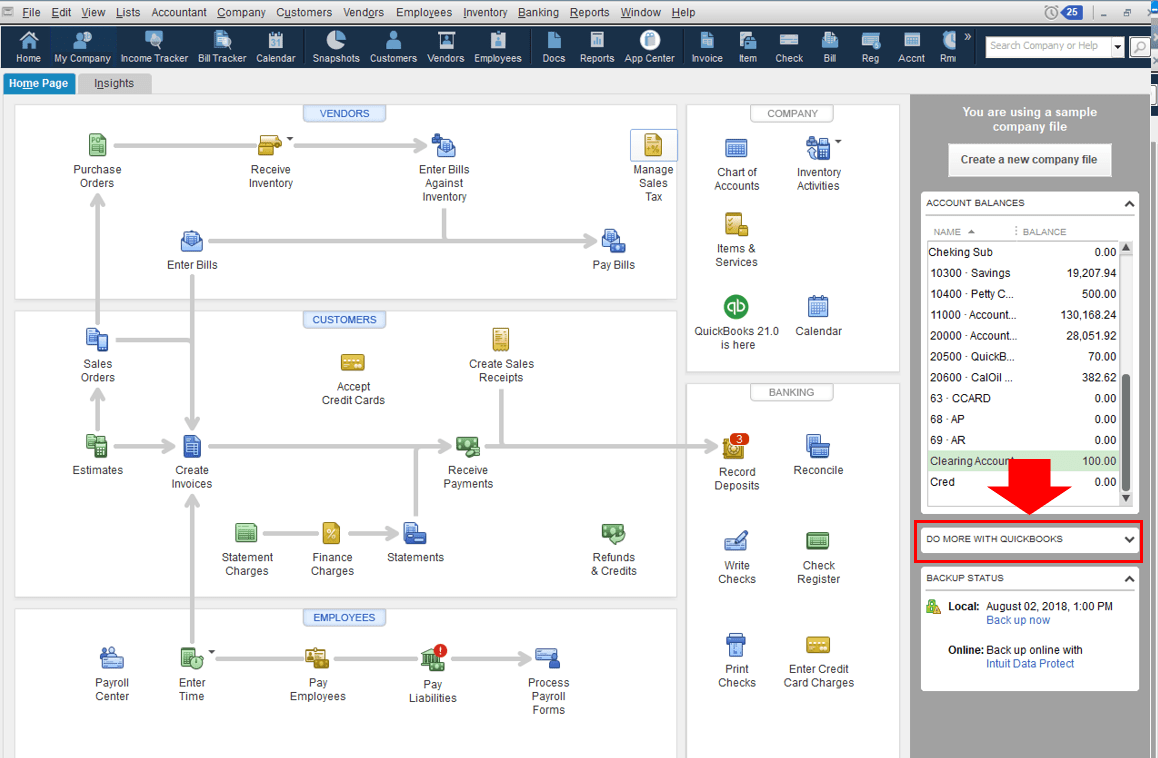The height and width of the screenshot is (758, 1158).
Task: Open Intuit Data Protect link
Action: click(1029, 664)
